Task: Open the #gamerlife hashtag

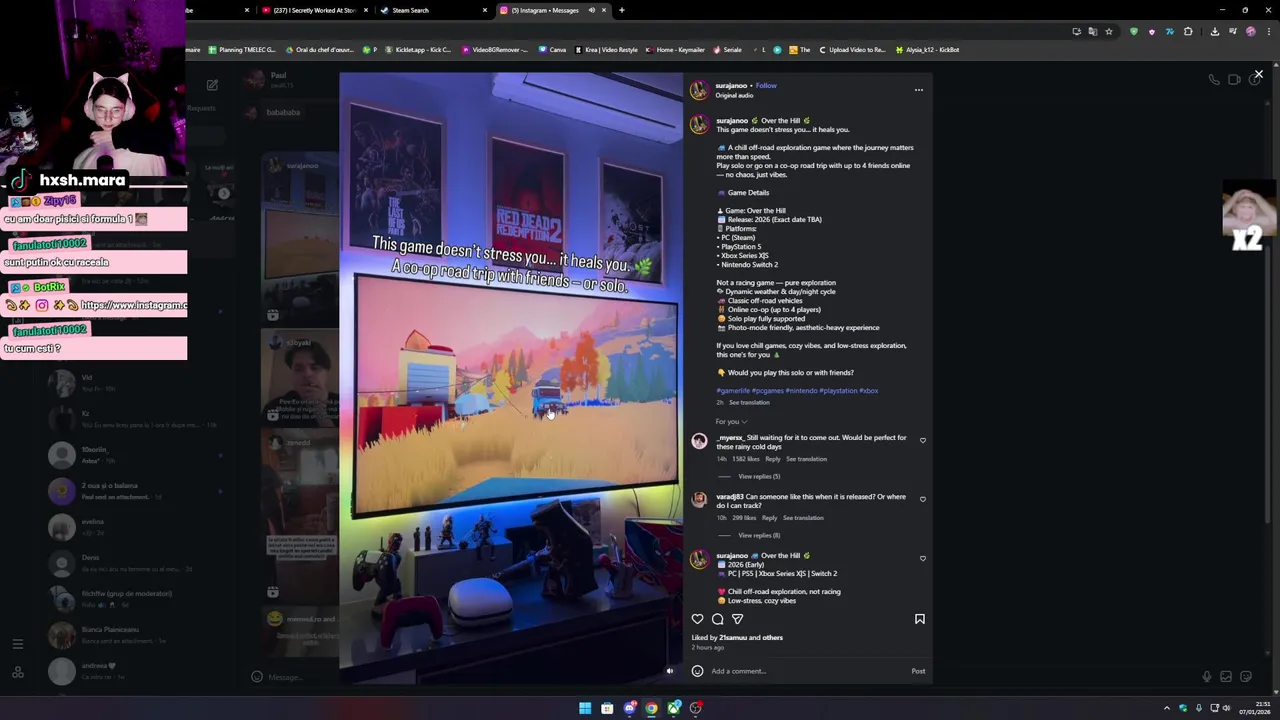Action: pos(733,391)
